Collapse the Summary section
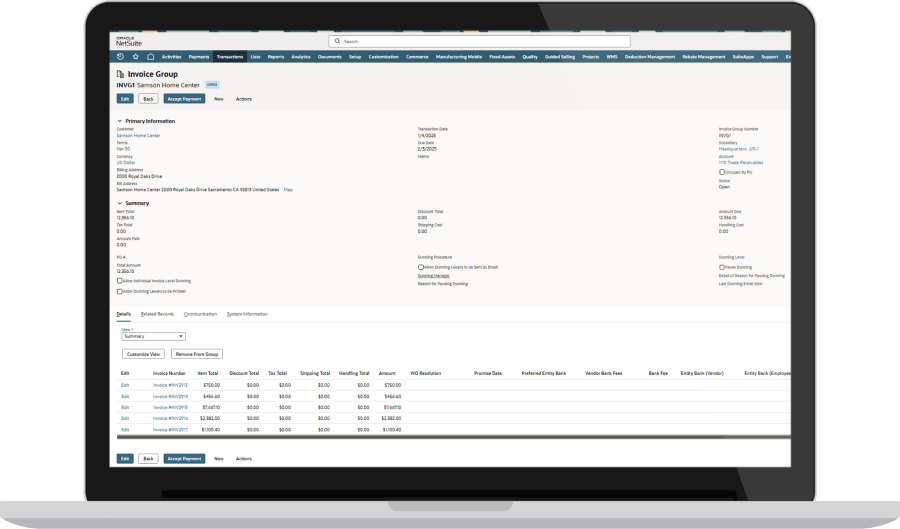 point(120,203)
